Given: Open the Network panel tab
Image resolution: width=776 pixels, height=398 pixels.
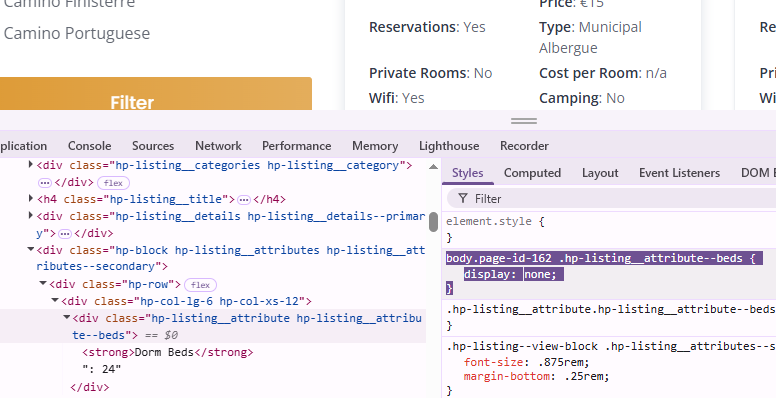Looking at the screenshot, I should pos(218,146).
